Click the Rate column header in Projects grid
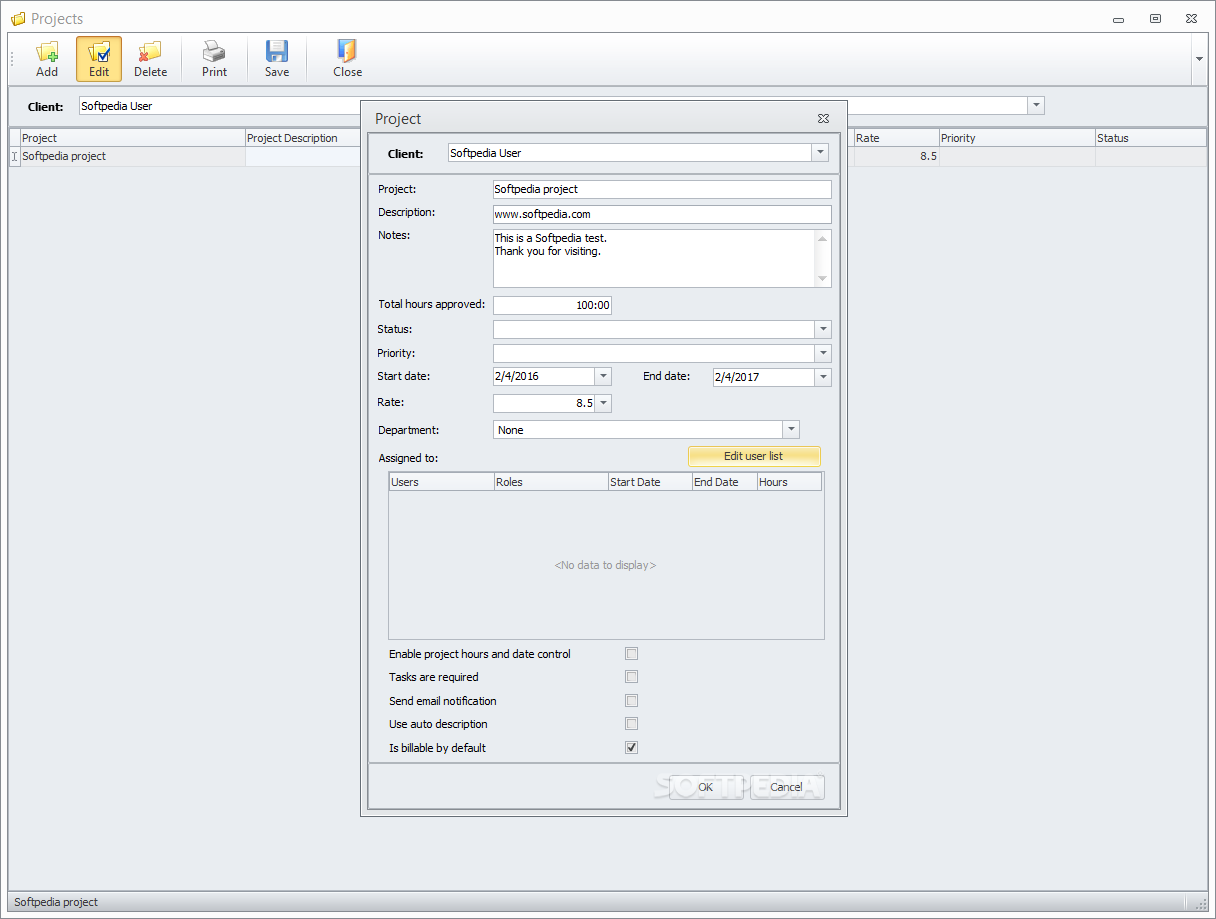This screenshot has width=1216, height=919. coord(896,138)
